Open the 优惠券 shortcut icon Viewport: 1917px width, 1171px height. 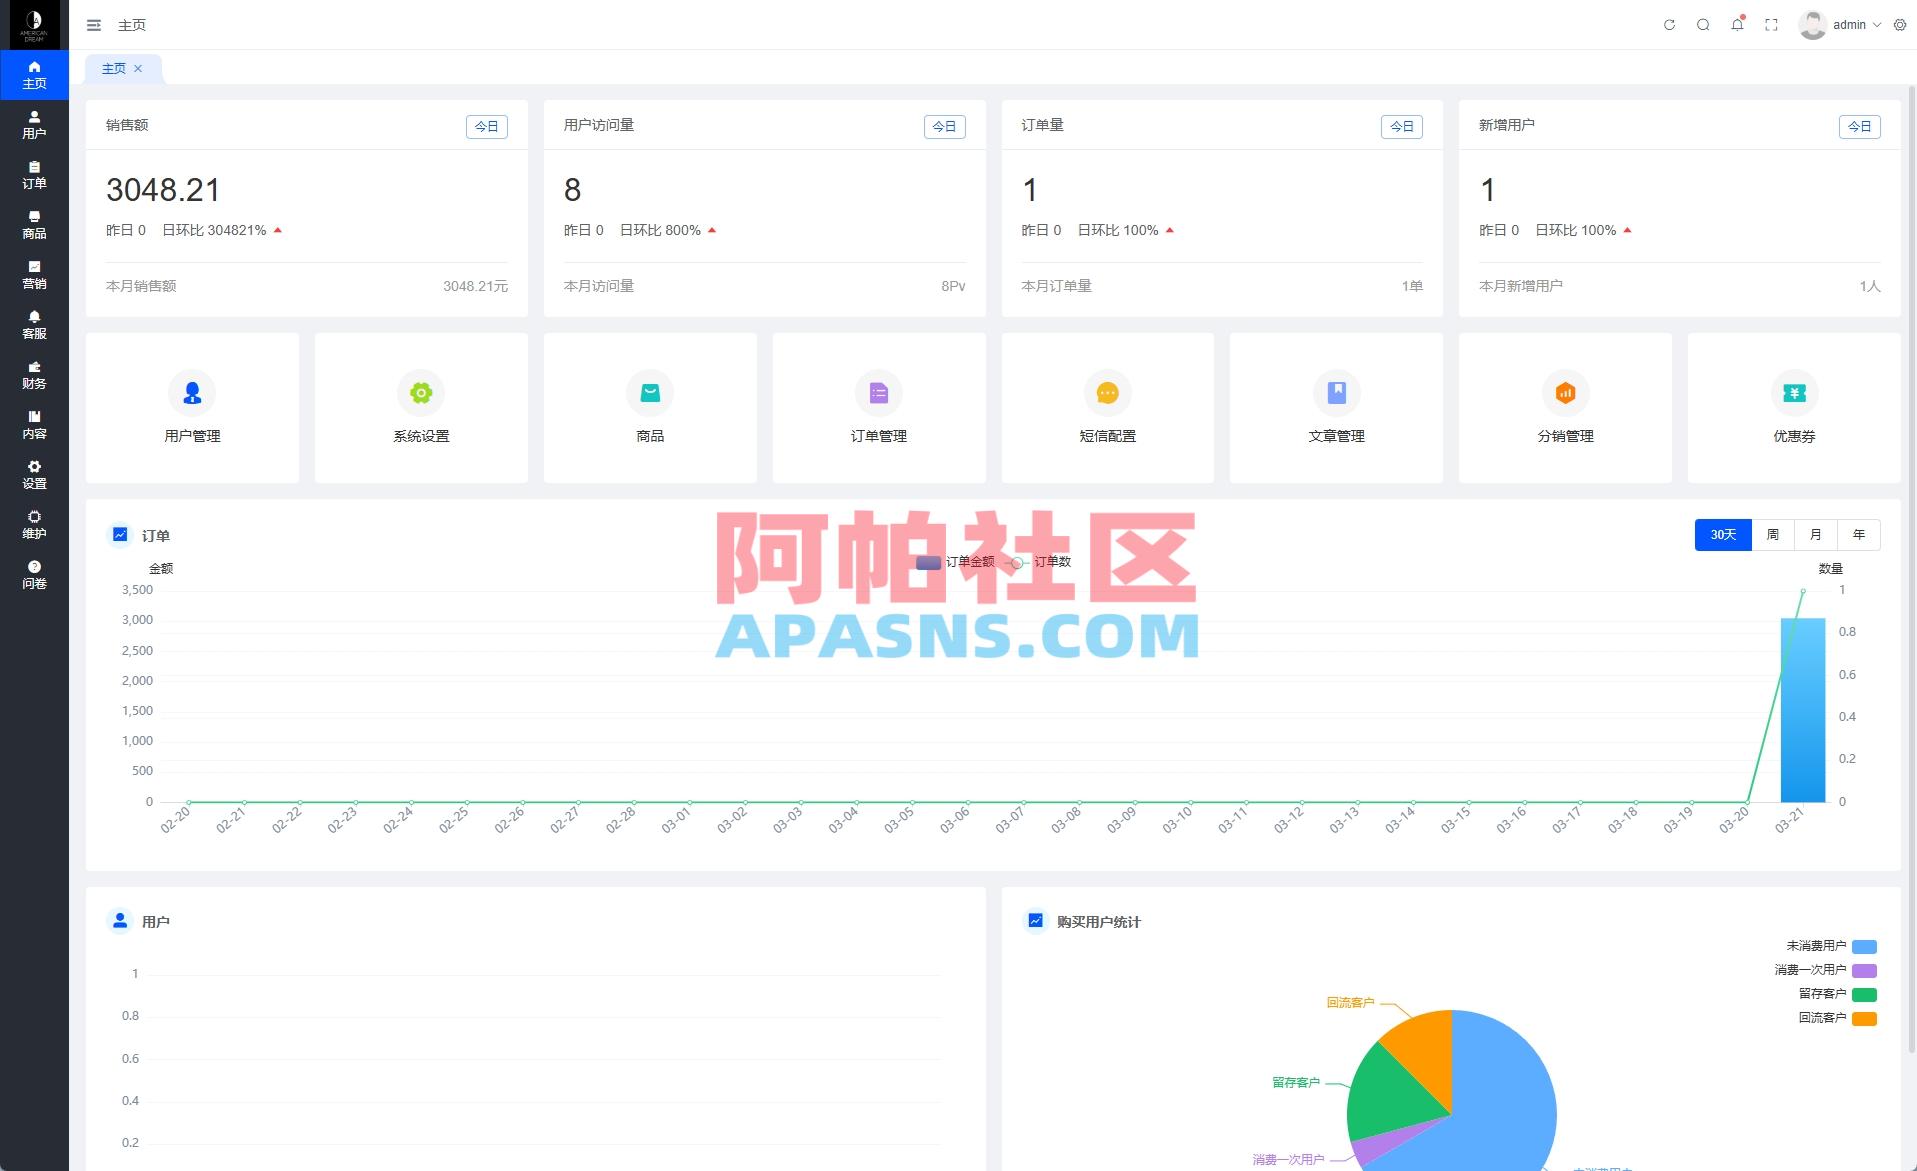point(1794,393)
